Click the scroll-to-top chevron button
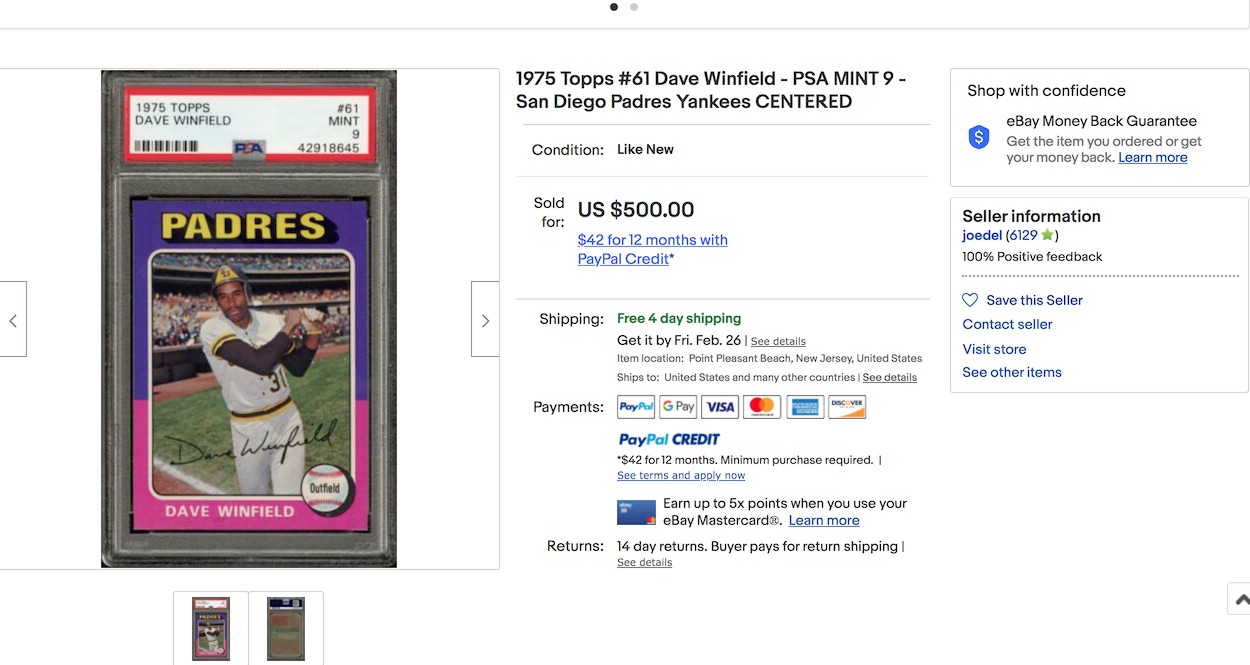Screen dimensions: 1250x665 coord(1240,599)
